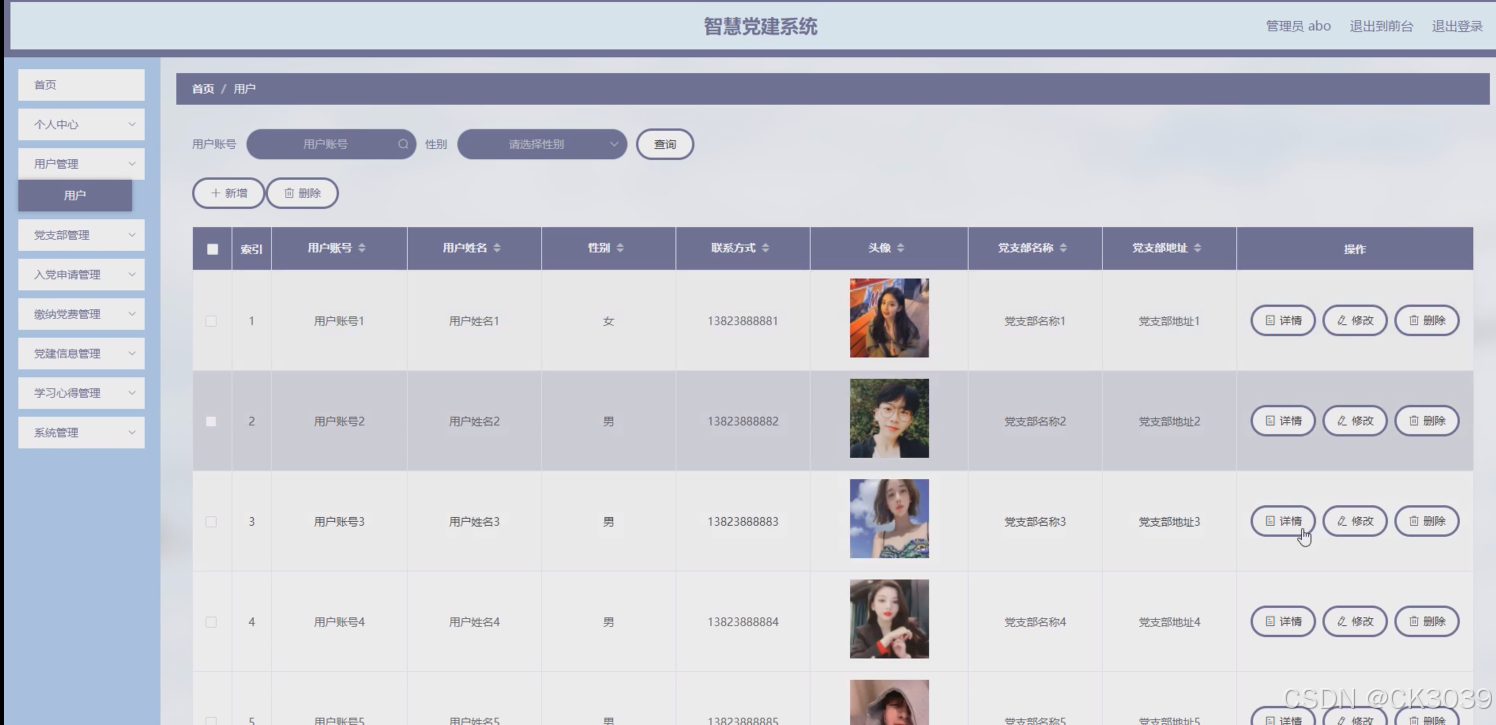Screen dimensions: 1496x725
Task: Sort by 用户账号 column arrows
Action: point(362,248)
